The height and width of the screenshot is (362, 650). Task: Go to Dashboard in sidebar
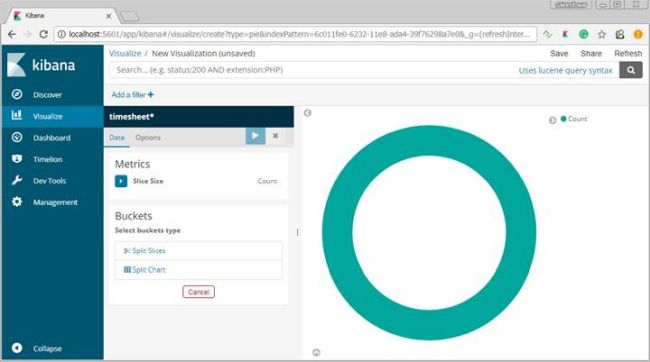pyautogui.click(x=52, y=138)
